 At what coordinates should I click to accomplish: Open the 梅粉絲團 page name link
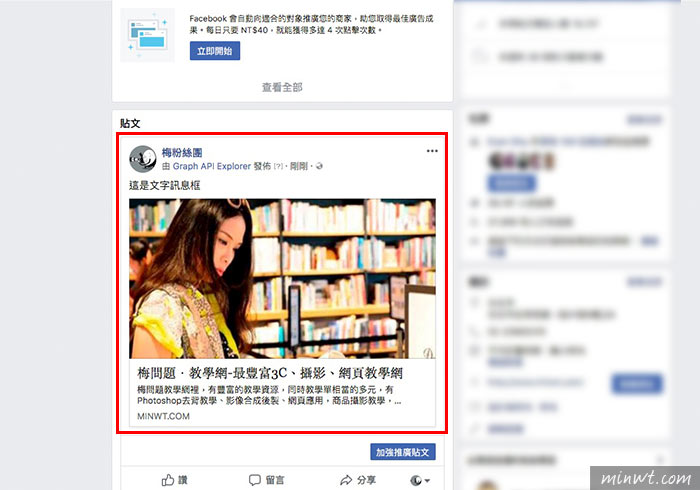point(182,153)
